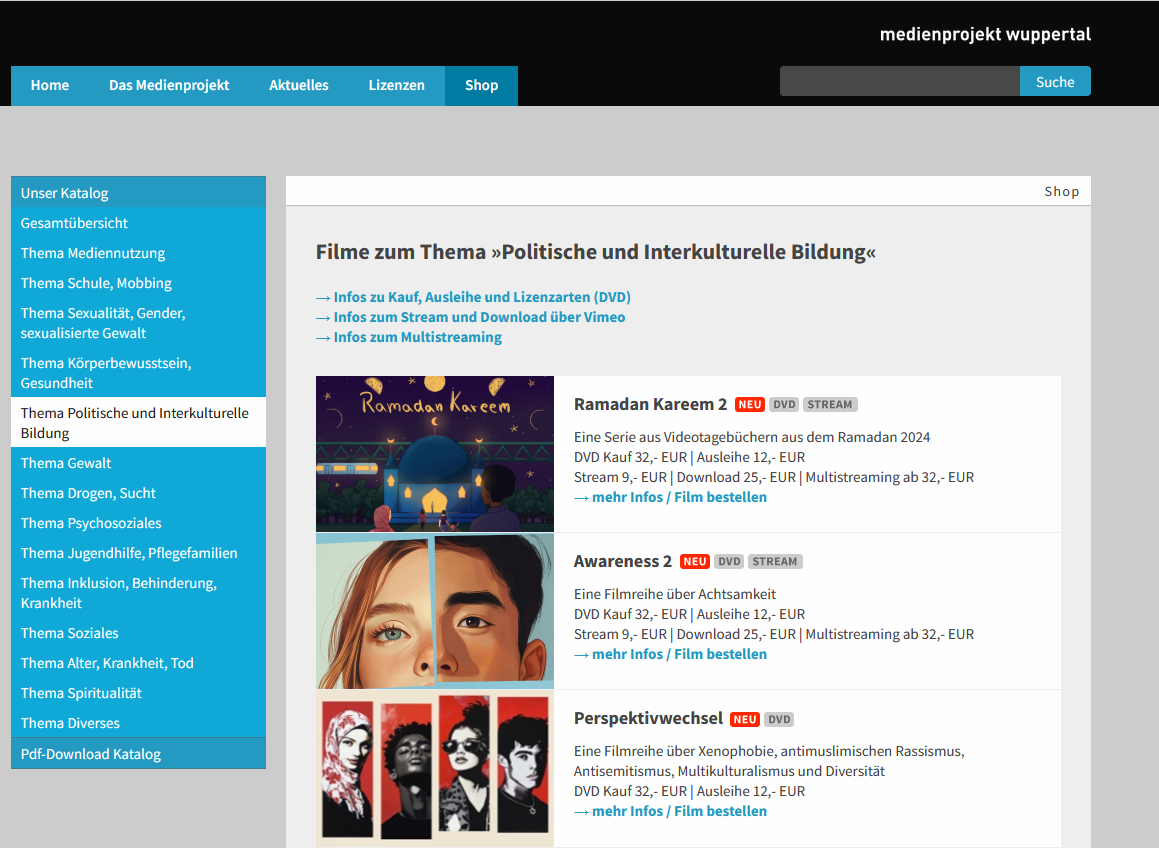
Task: Select the Shop tab
Action: tap(481, 85)
